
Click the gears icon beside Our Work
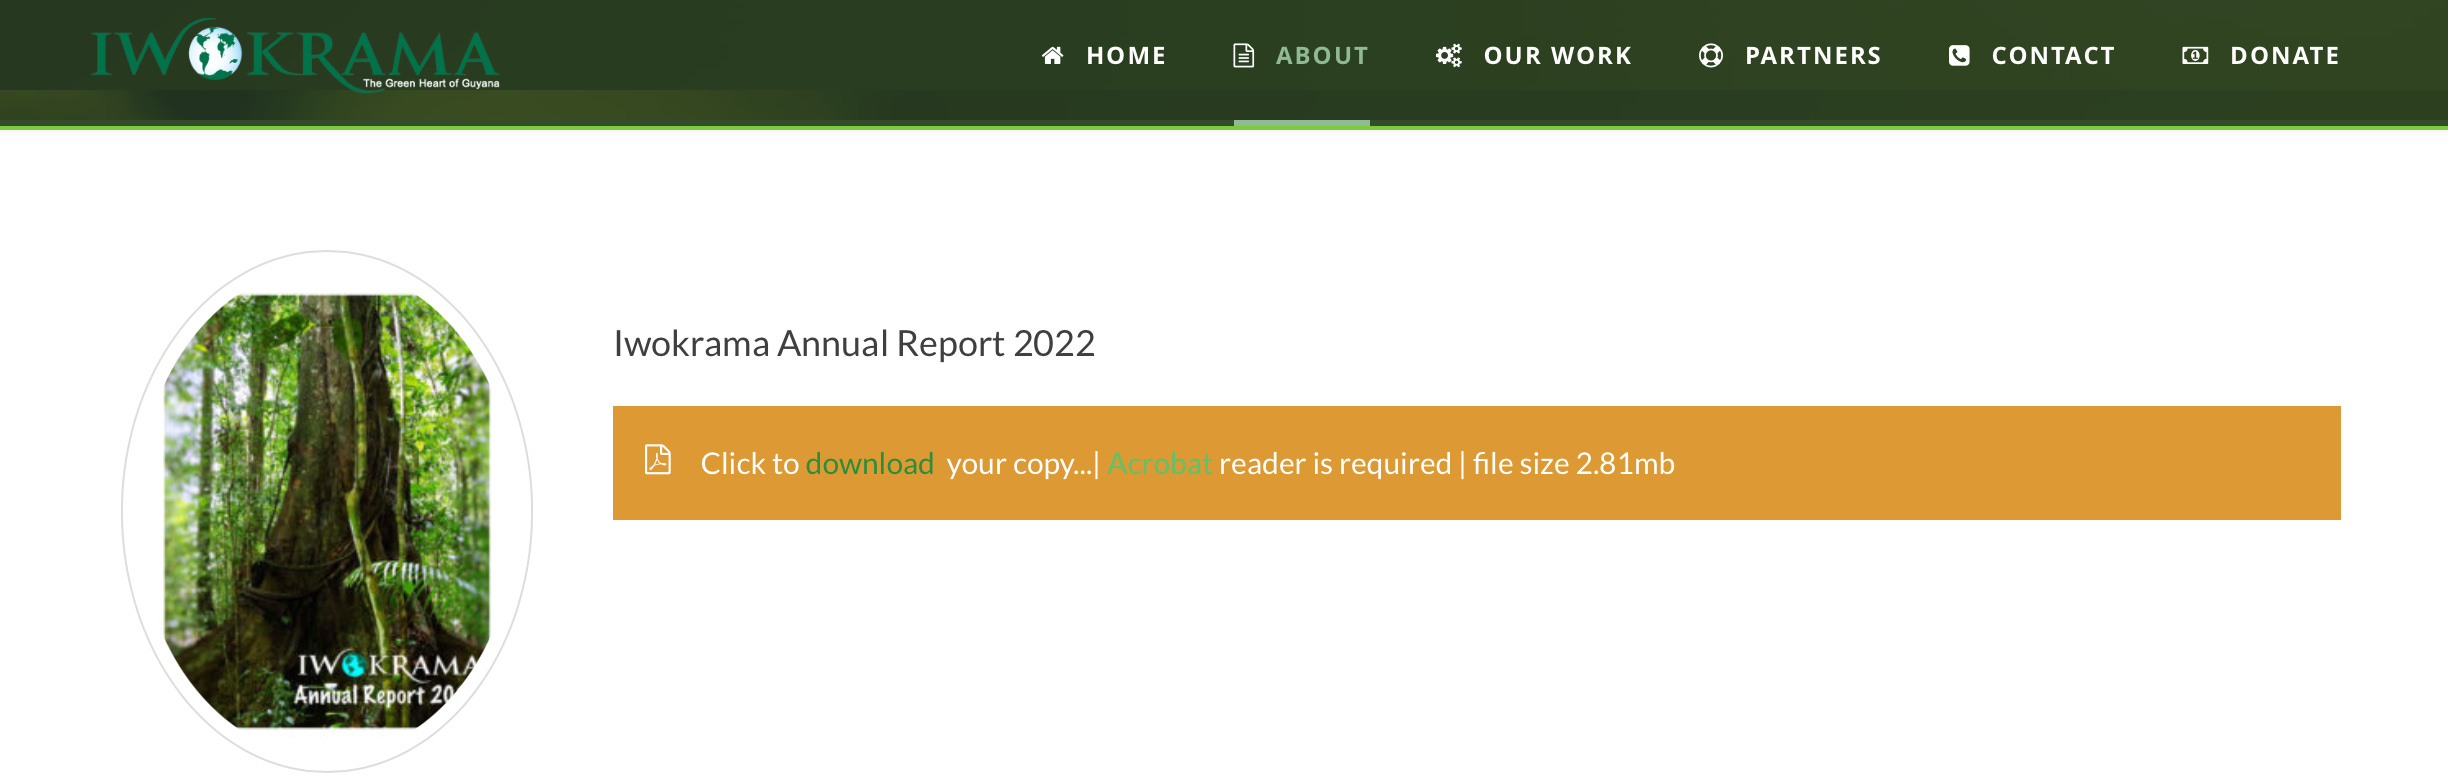coord(1449,56)
